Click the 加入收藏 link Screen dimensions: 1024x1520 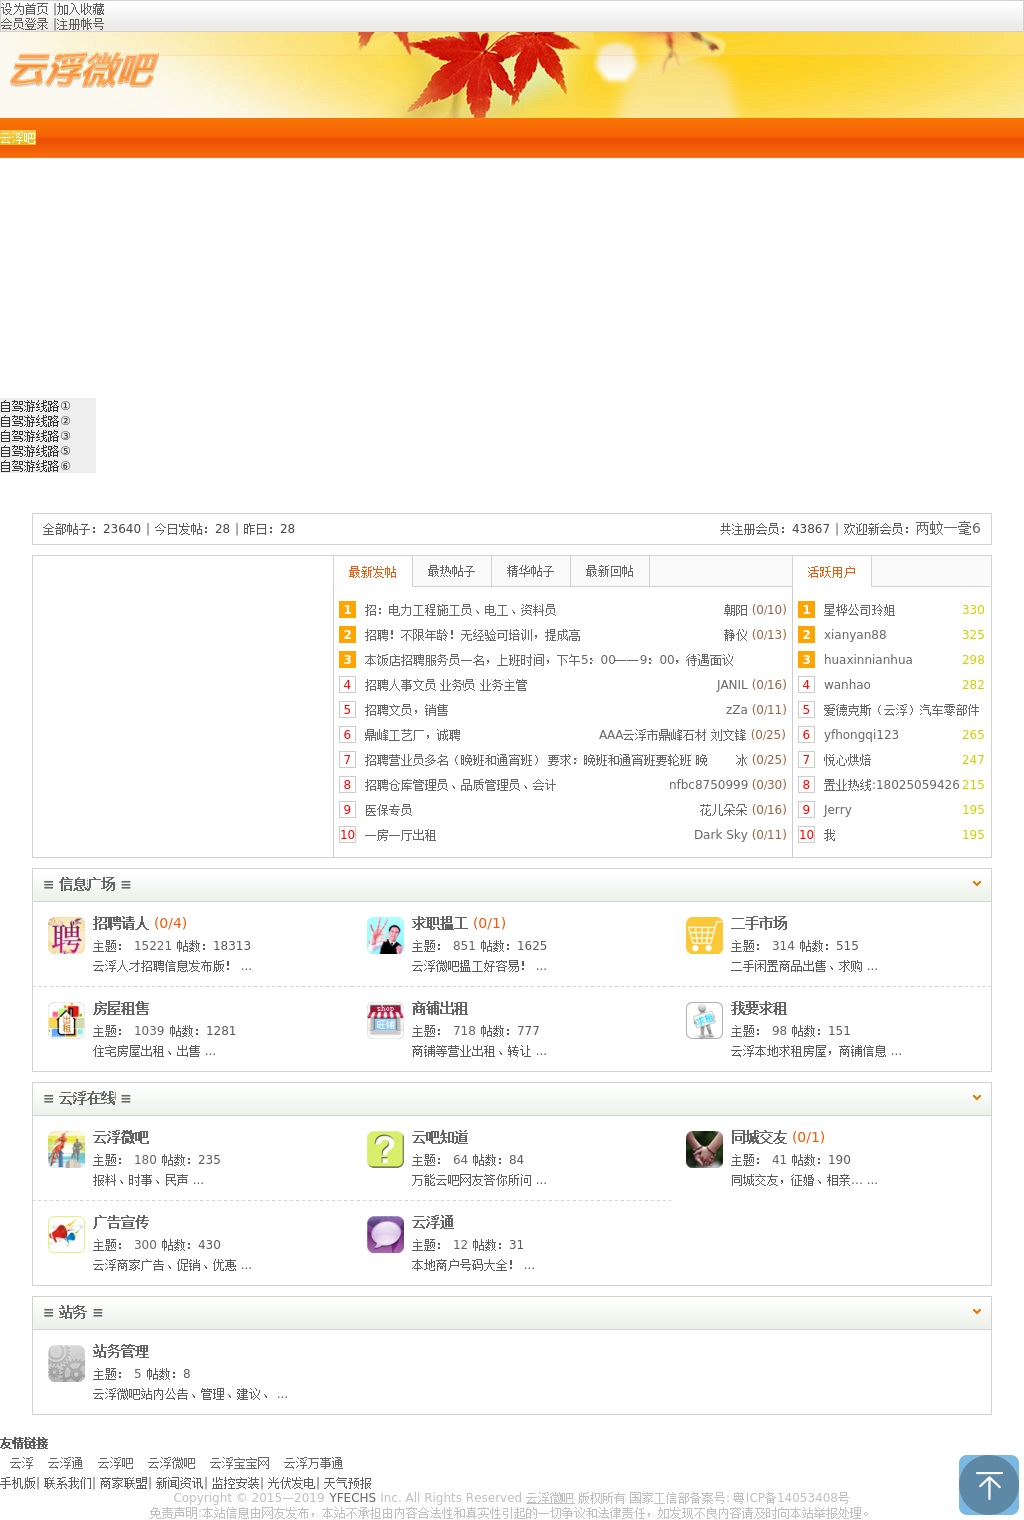point(80,9)
